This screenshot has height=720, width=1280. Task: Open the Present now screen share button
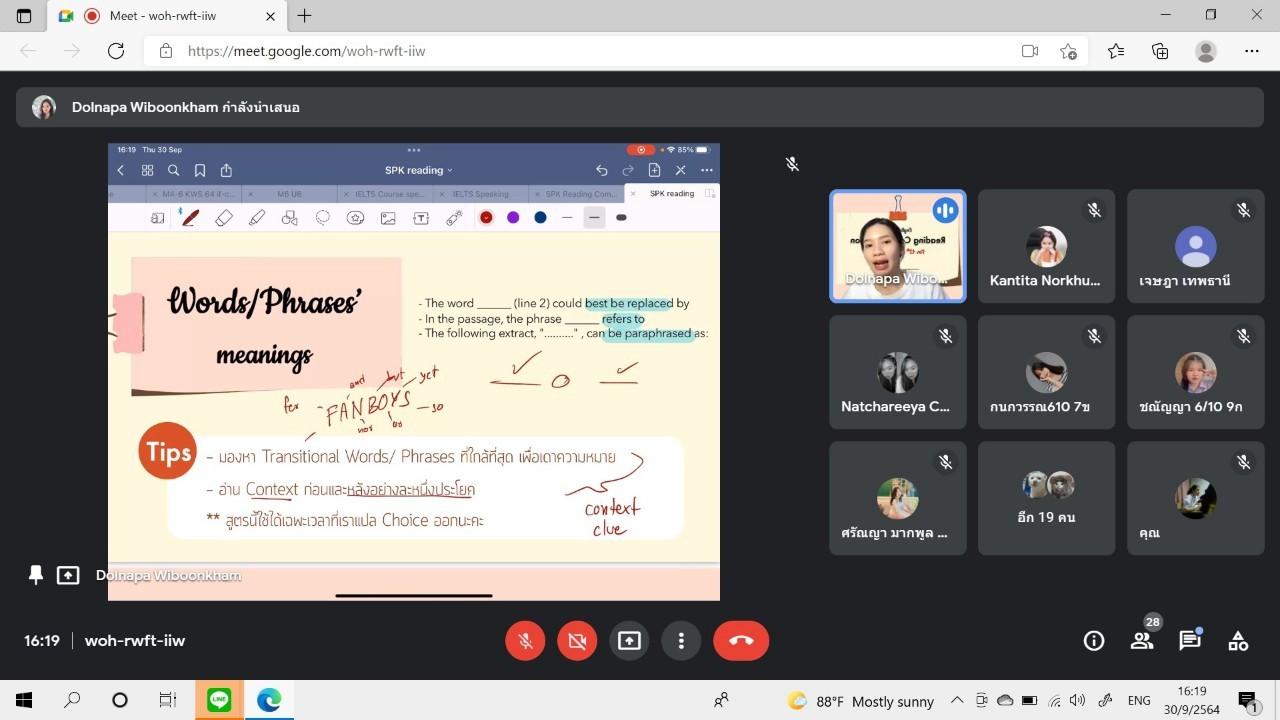(x=629, y=641)
